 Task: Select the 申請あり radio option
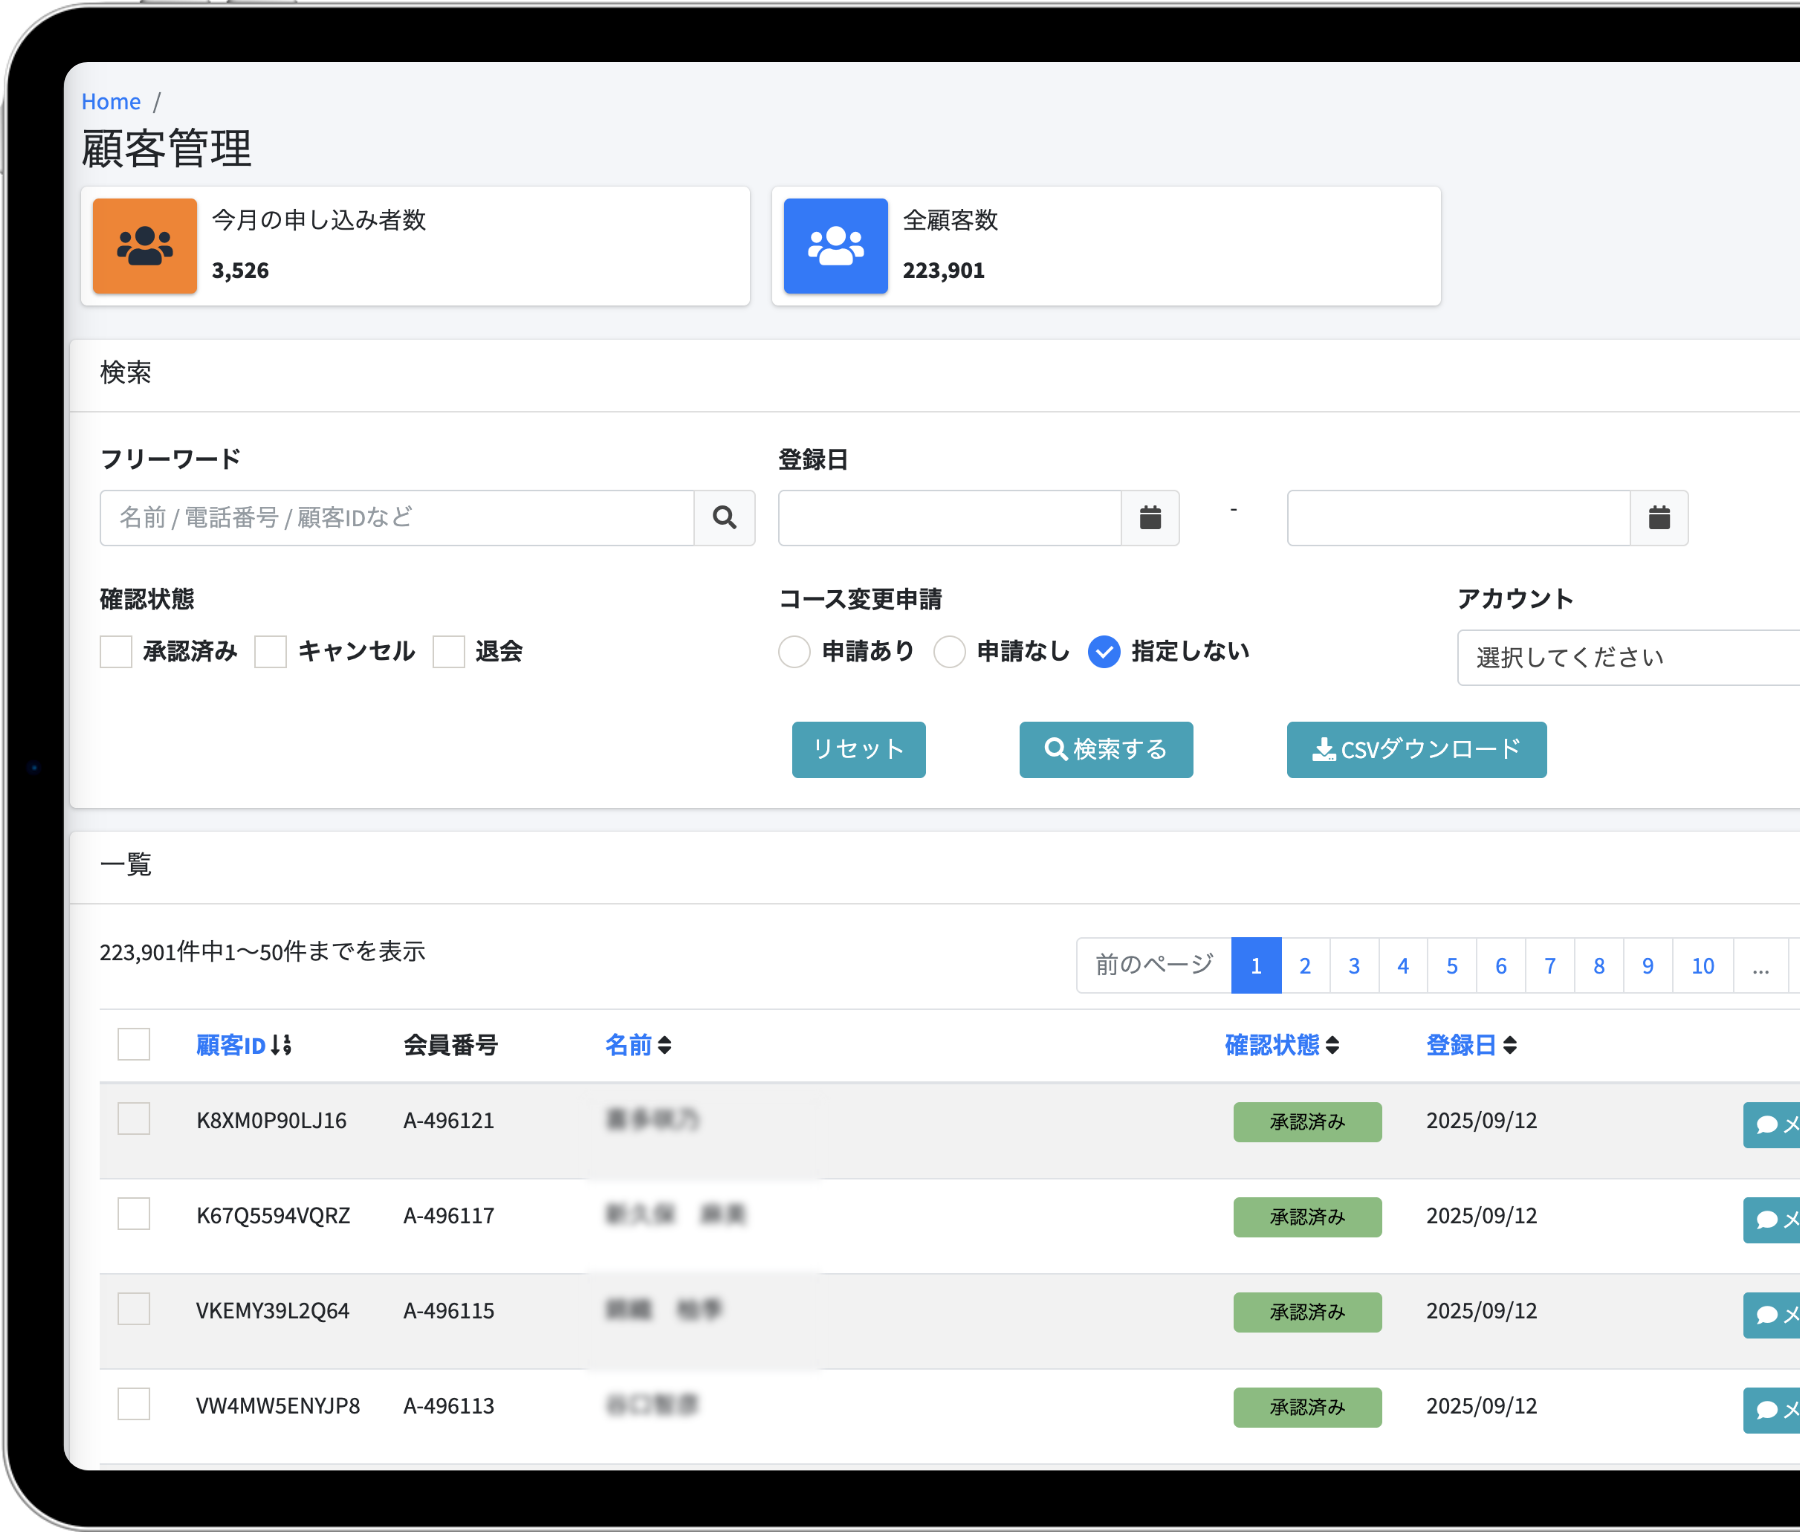[x=794, y=652]
